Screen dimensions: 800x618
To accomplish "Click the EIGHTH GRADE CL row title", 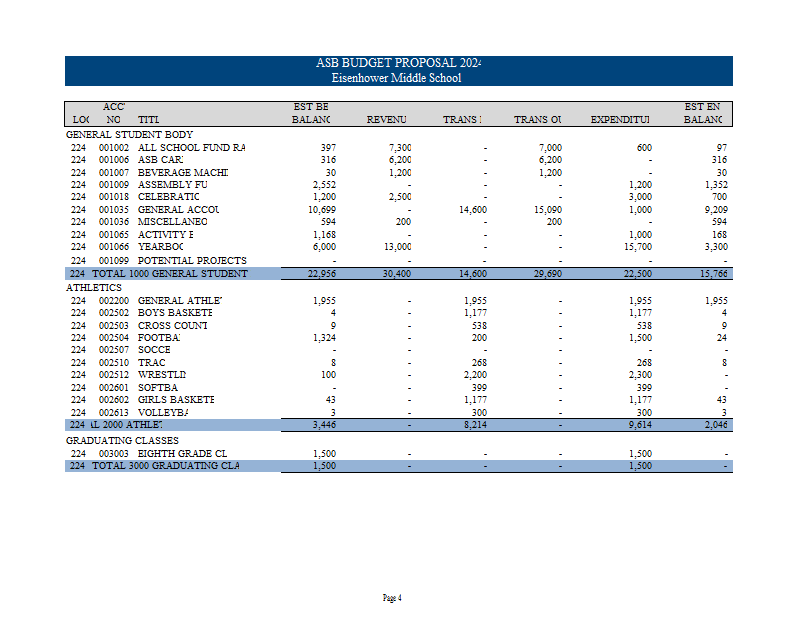I will (x=183, y=454).
